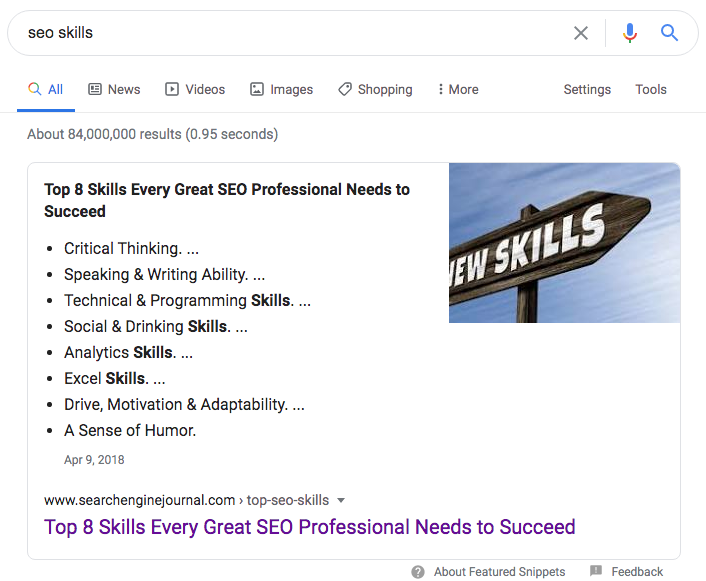Go to Shopping results tab
The image size is (706, 581).
coord(375,89)
